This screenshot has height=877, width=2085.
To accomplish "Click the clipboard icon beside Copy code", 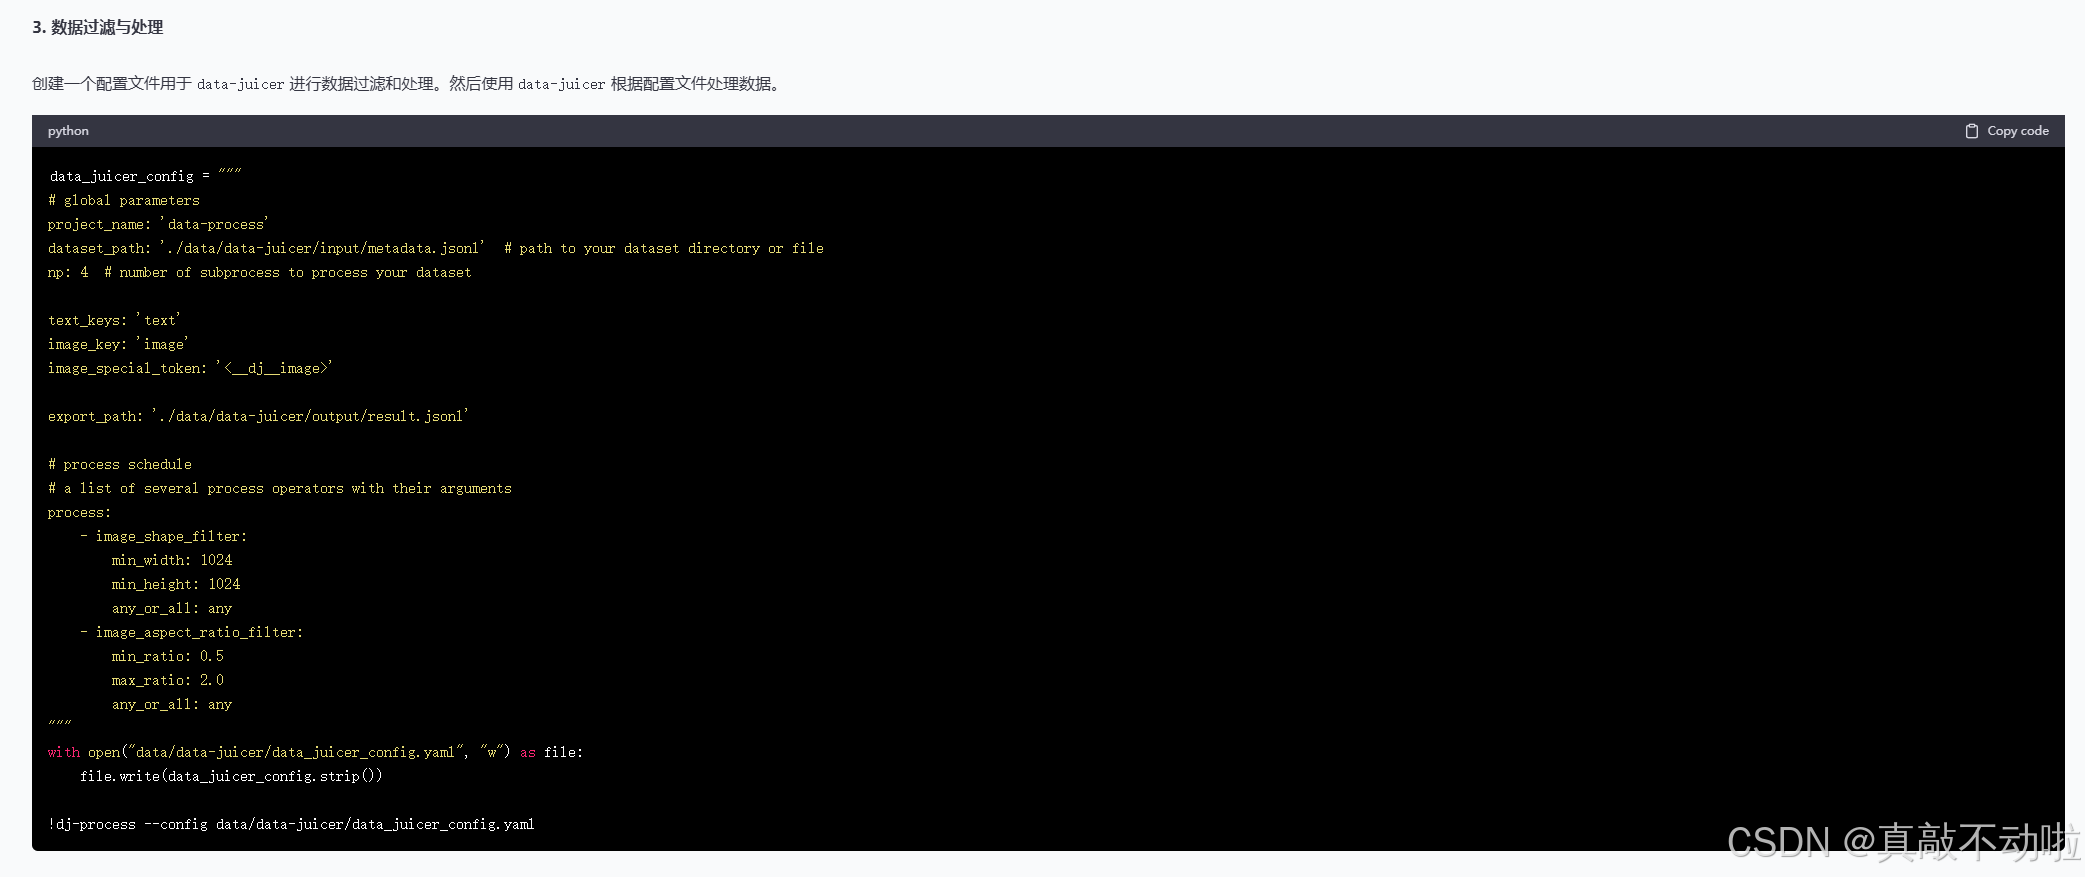I will pos(1972,131).
